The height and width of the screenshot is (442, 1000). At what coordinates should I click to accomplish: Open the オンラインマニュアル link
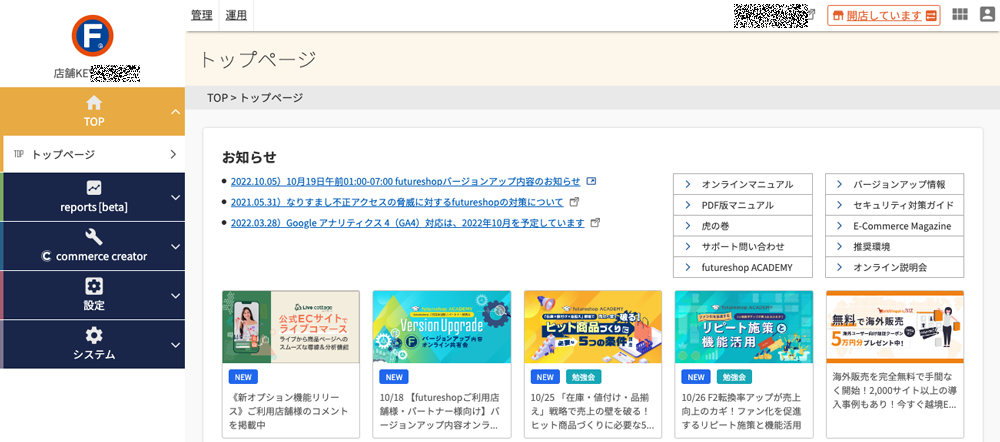pyautogui.click(x=743, y=184)
